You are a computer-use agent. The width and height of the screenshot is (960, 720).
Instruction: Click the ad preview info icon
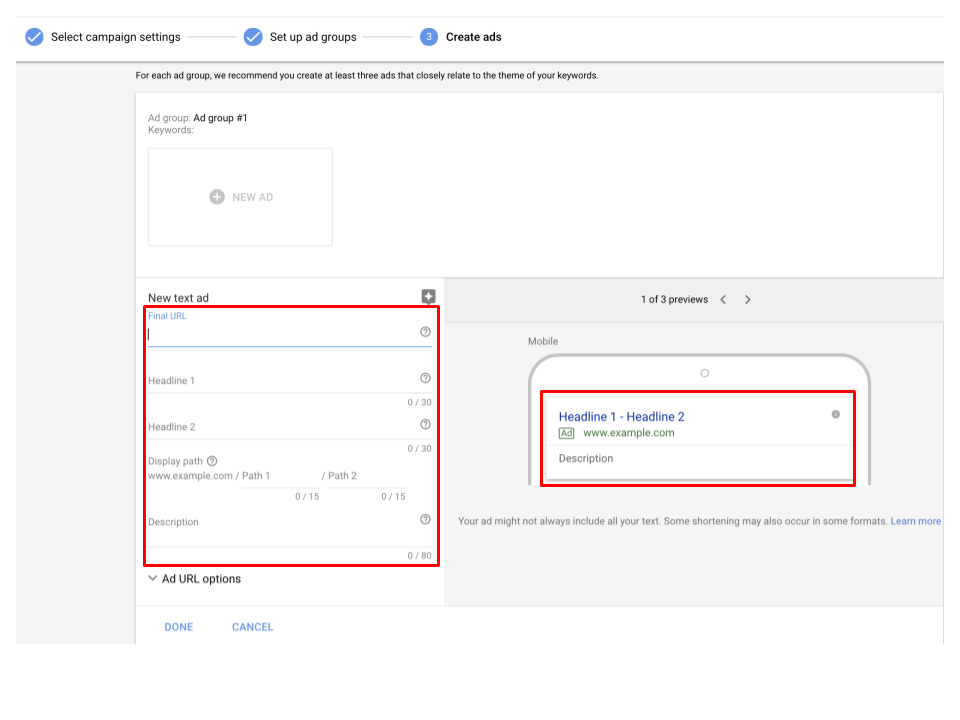tap(836, 414)
